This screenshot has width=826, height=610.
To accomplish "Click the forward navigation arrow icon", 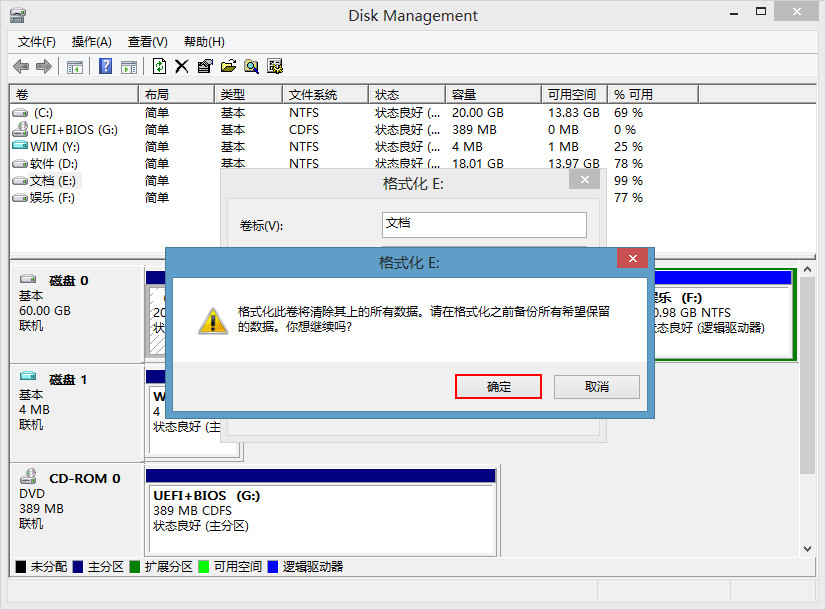I will tap(42, 66).
